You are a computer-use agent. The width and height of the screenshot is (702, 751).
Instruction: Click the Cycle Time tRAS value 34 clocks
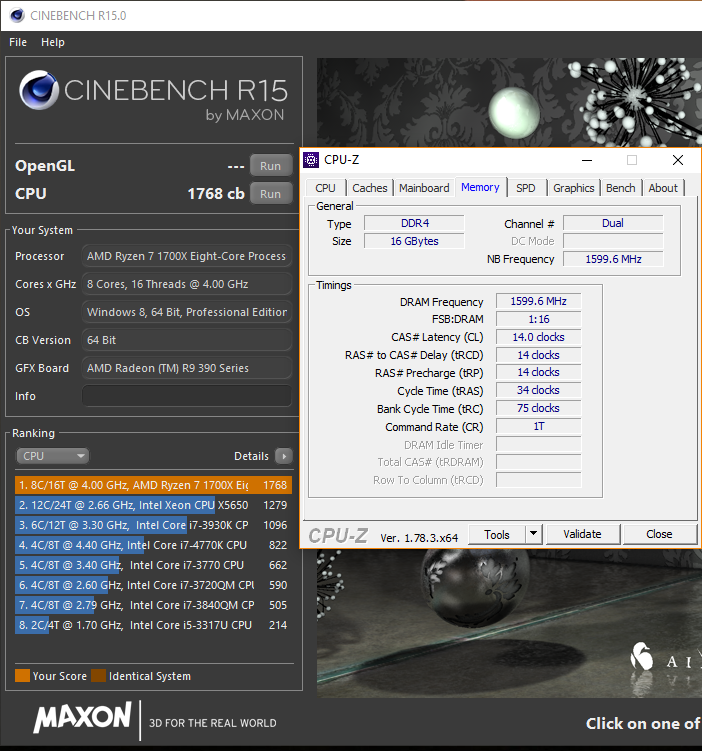point(539,390)
